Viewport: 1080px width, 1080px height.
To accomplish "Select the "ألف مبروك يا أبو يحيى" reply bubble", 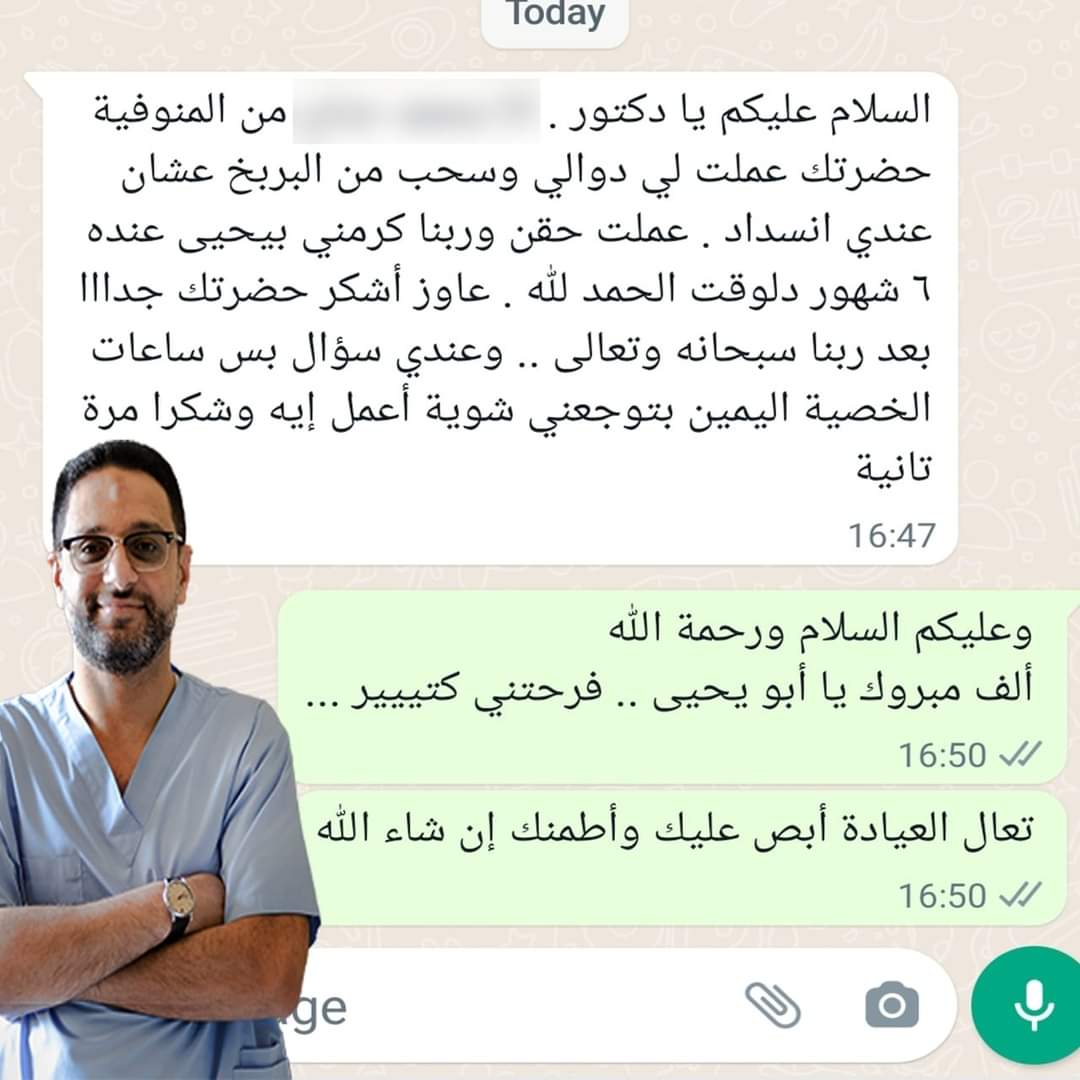I will 672,687.
